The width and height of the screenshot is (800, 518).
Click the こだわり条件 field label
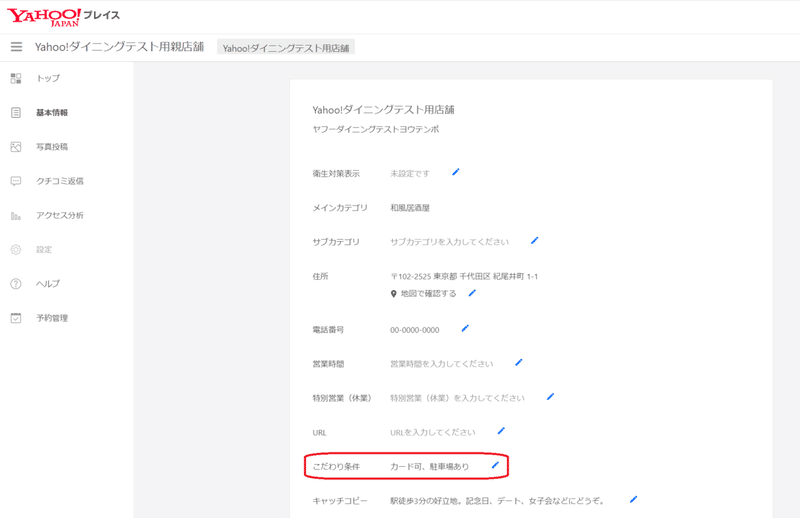(x=336, y=466)
